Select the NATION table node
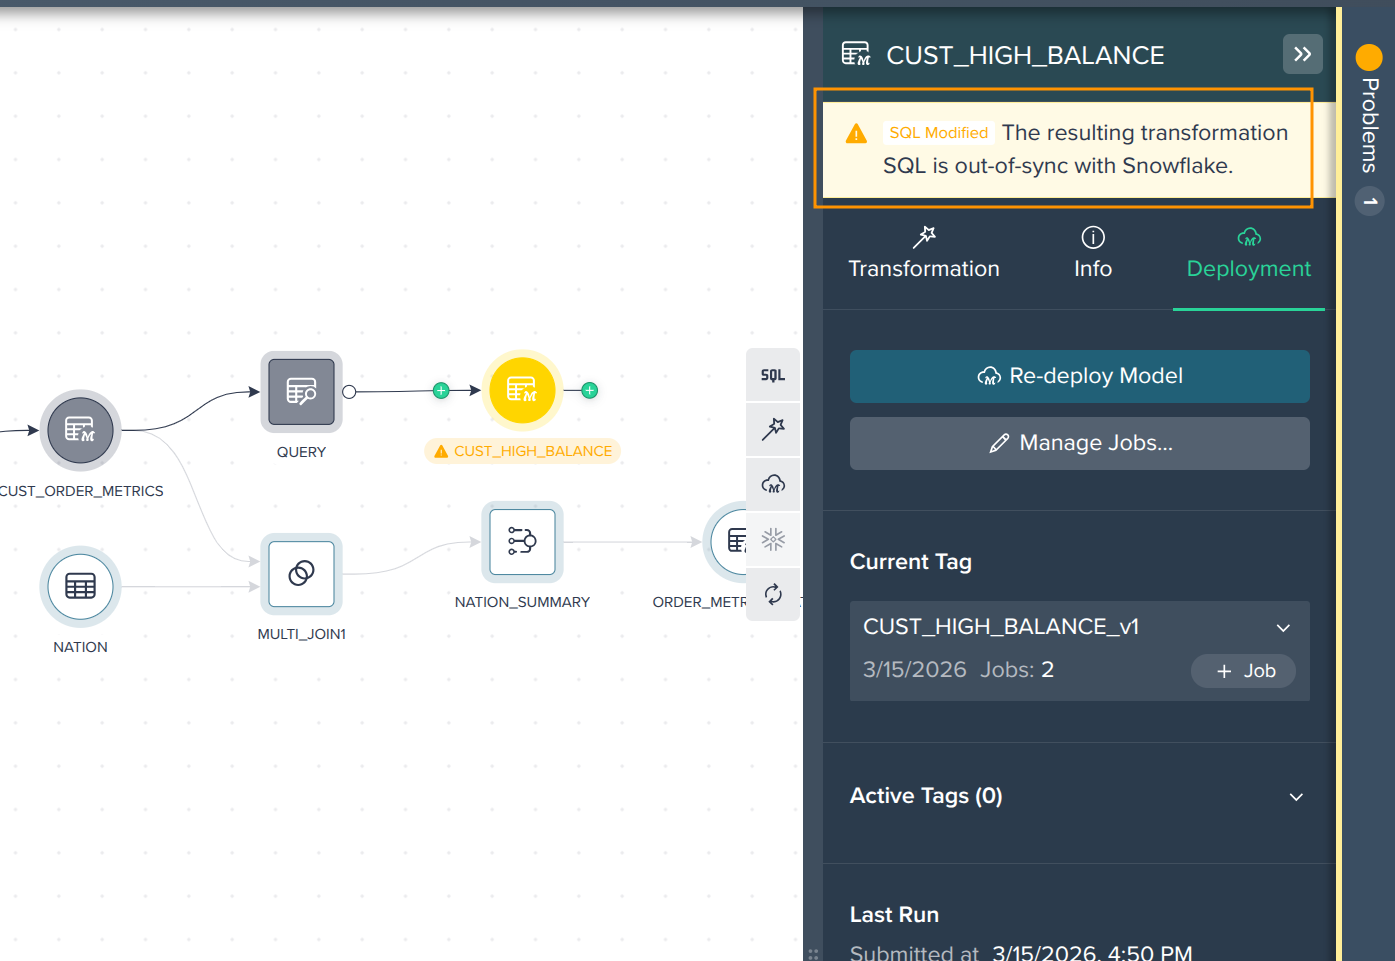The width and height of the screenshot is (1395, 961). click(80, 586)
